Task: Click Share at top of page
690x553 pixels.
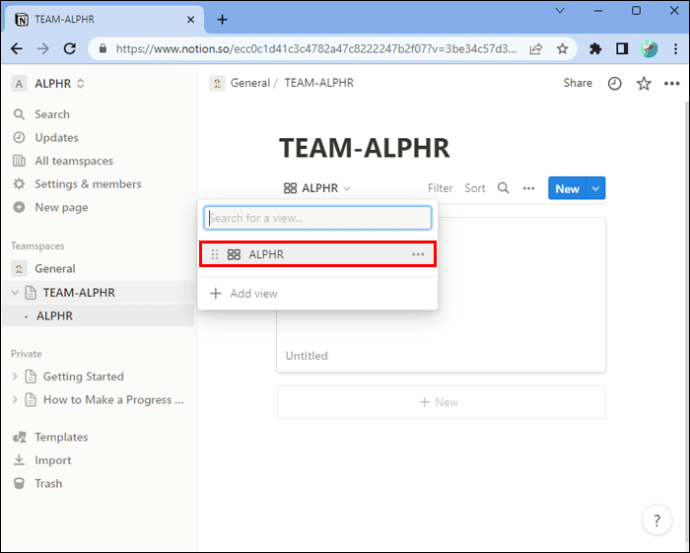Action: [x=578, y=83]
